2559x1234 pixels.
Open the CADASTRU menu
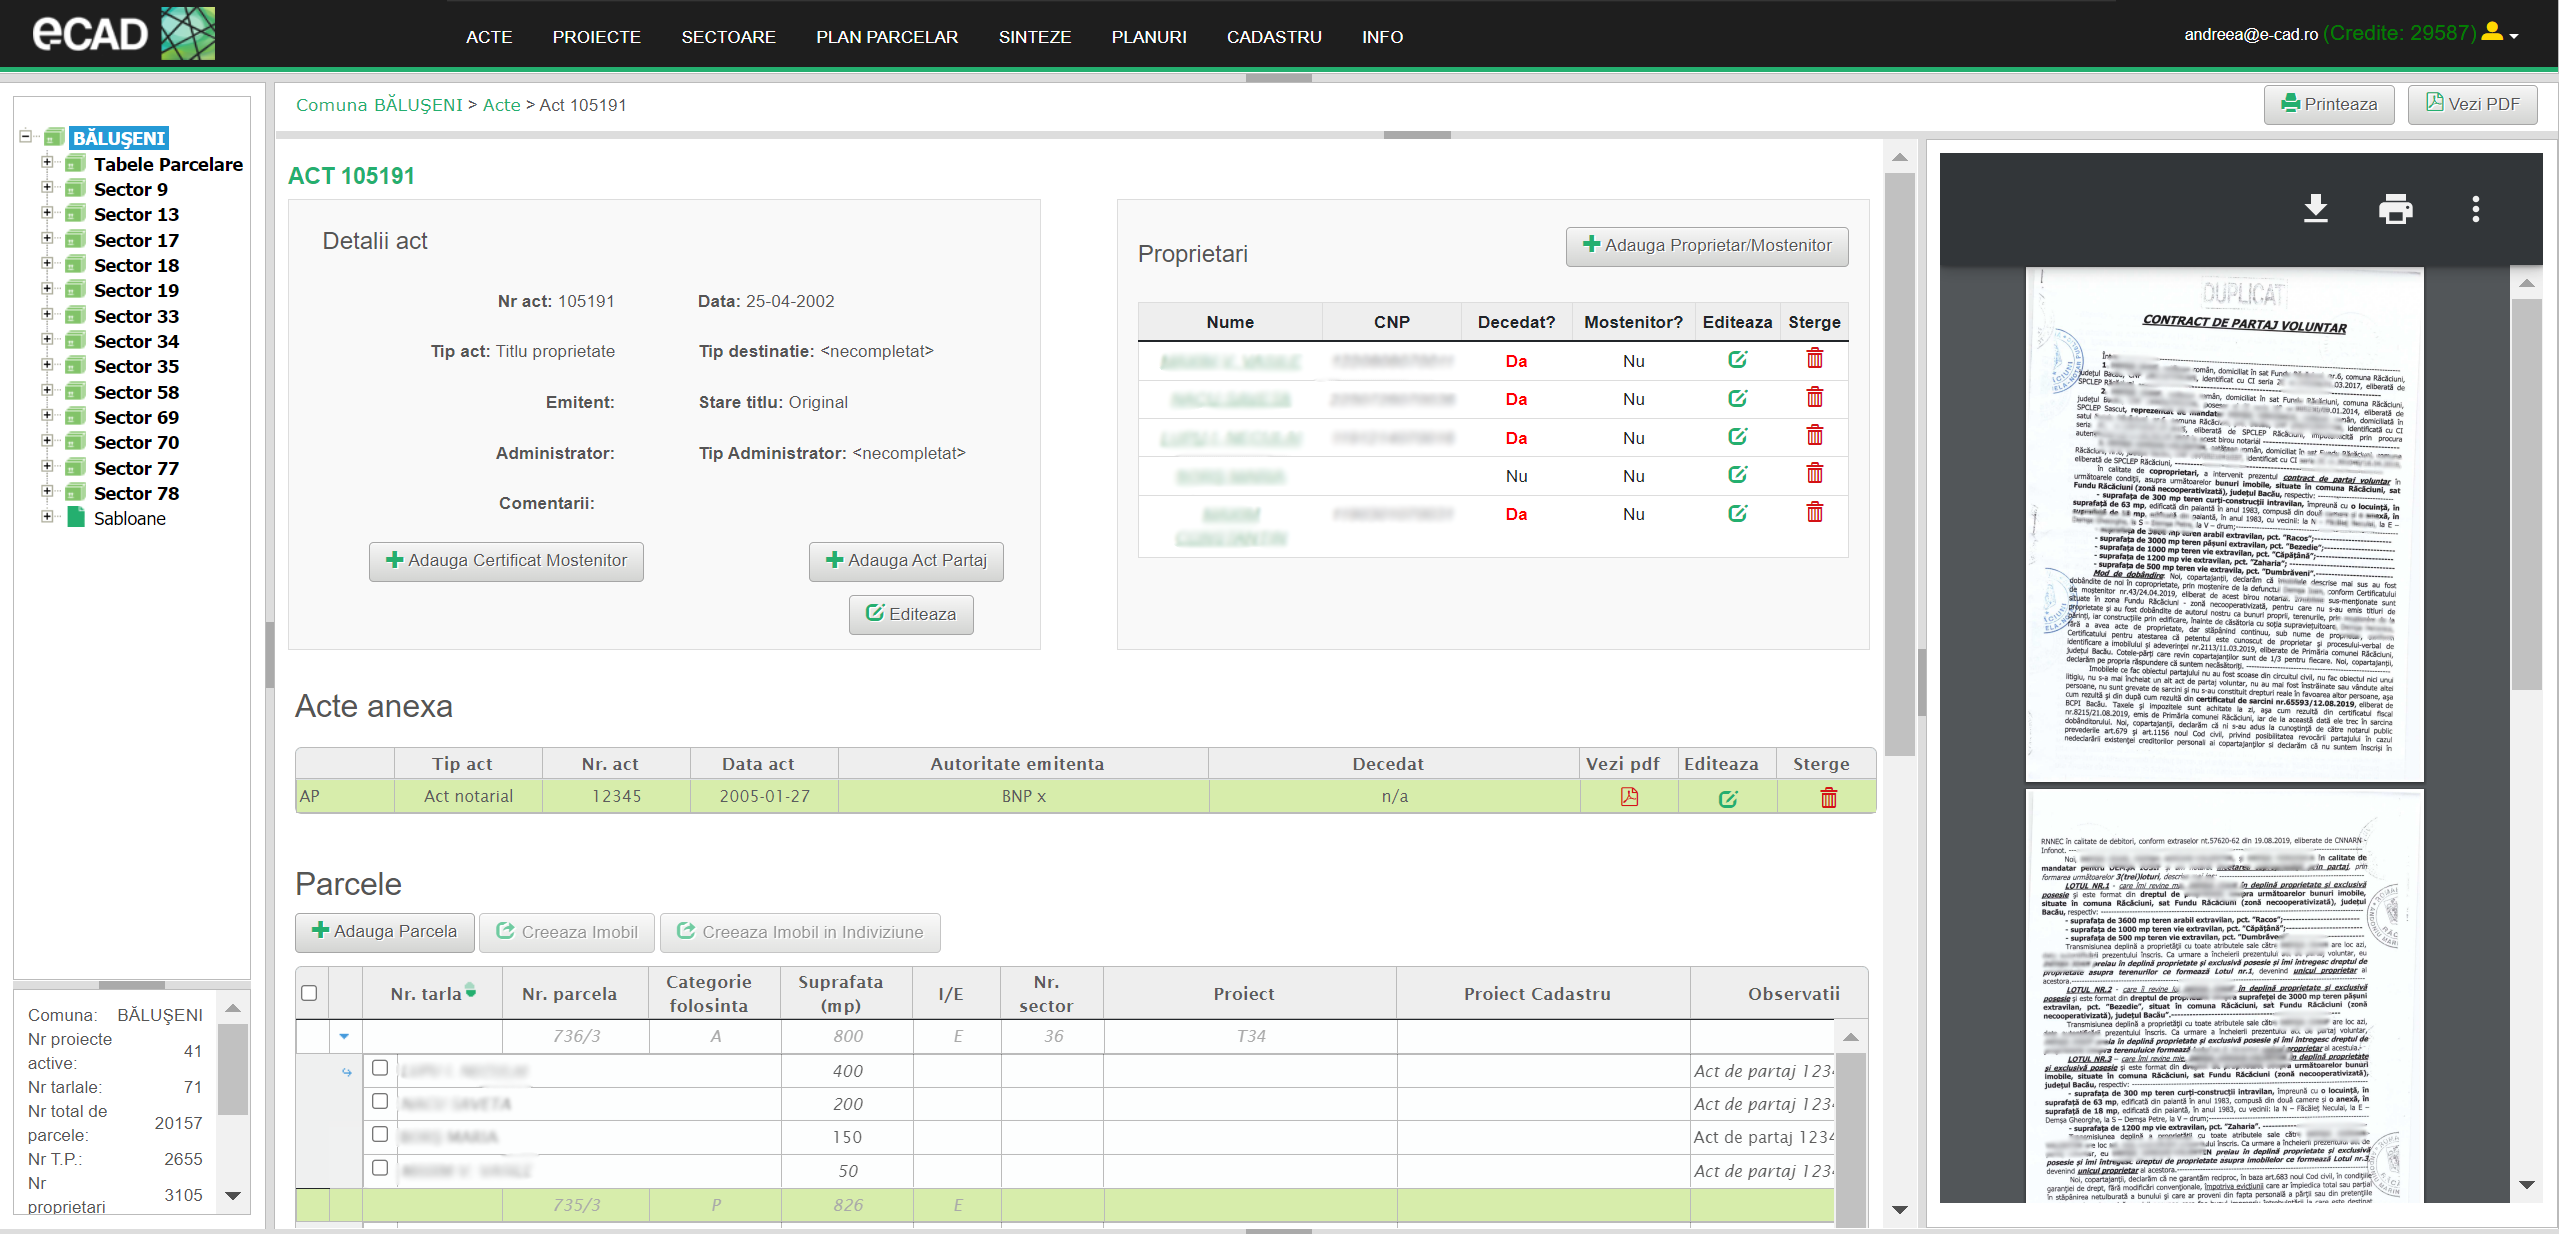coord(1273,37)
